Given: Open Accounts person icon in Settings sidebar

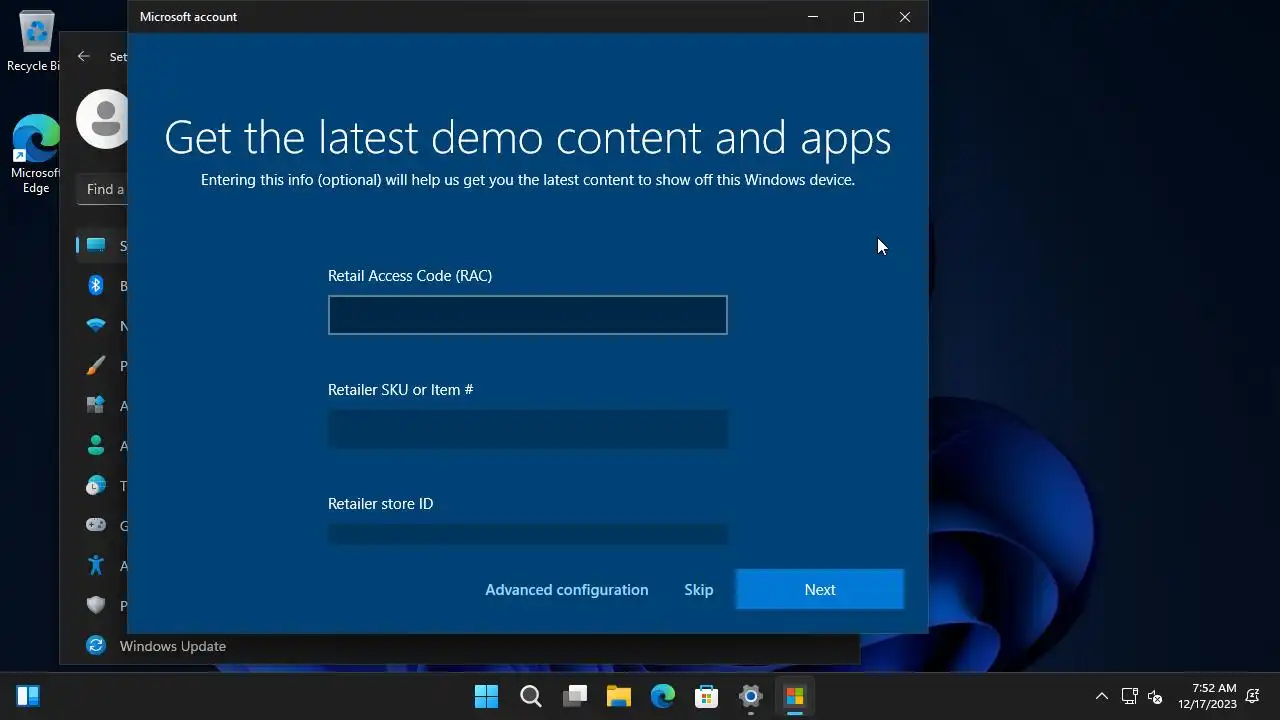Looking at the screenshot, I should 96,445.
